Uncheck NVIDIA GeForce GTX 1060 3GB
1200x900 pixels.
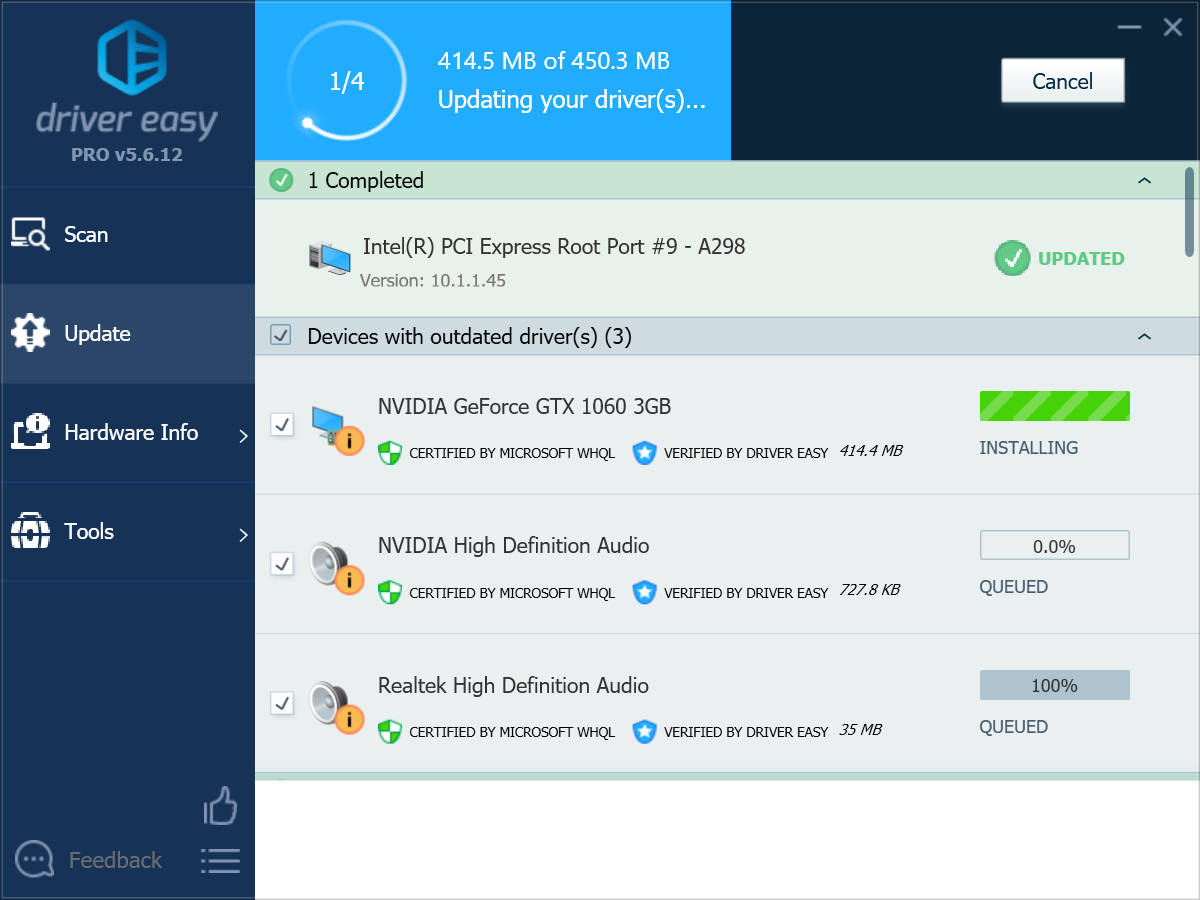point(282,425)
